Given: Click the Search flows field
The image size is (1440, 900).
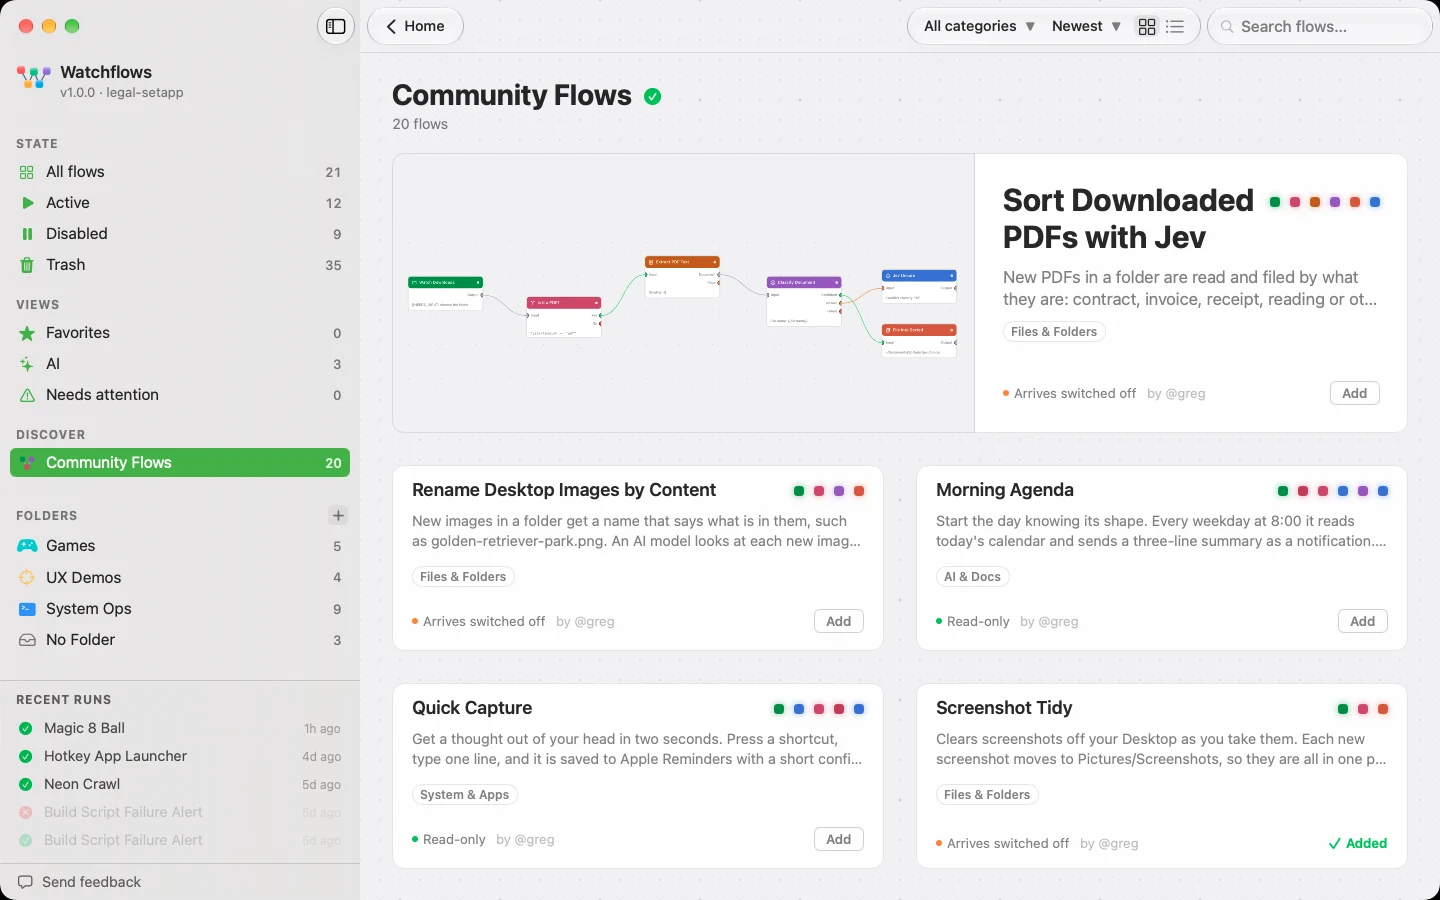Looking at the screenshot, I should point(1320,27).
